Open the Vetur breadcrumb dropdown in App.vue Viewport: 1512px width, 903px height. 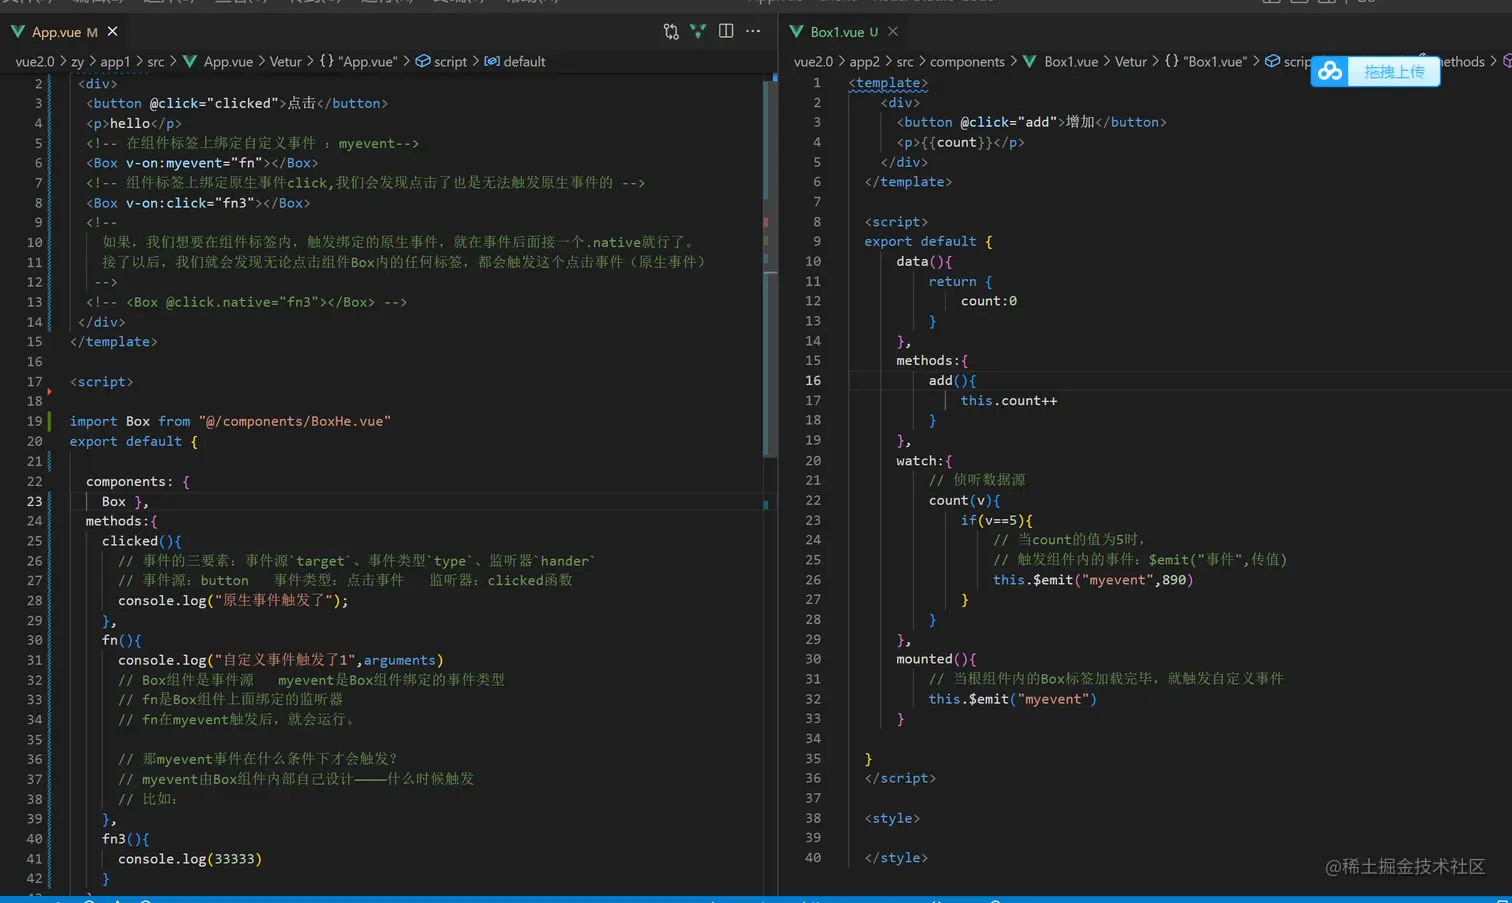(x=285, y=62)
